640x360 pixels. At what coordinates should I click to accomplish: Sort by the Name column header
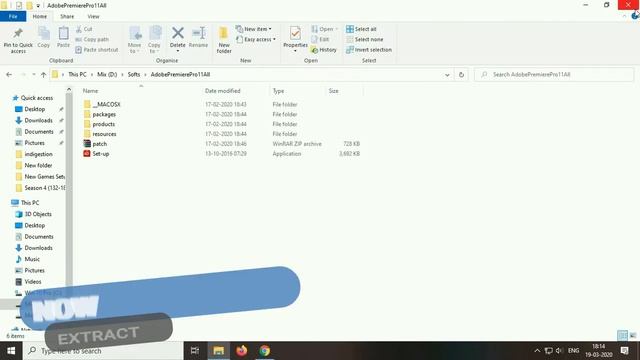pyautogui.click(x=91, y=91)
